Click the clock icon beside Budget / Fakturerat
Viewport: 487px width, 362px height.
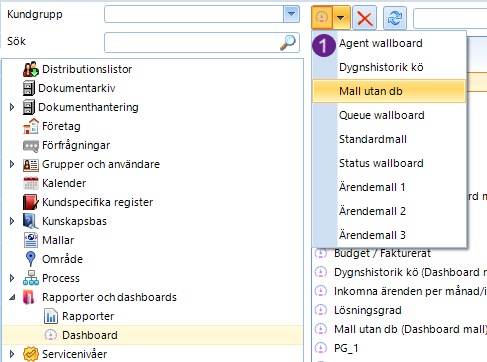click(x=321, y=254)
